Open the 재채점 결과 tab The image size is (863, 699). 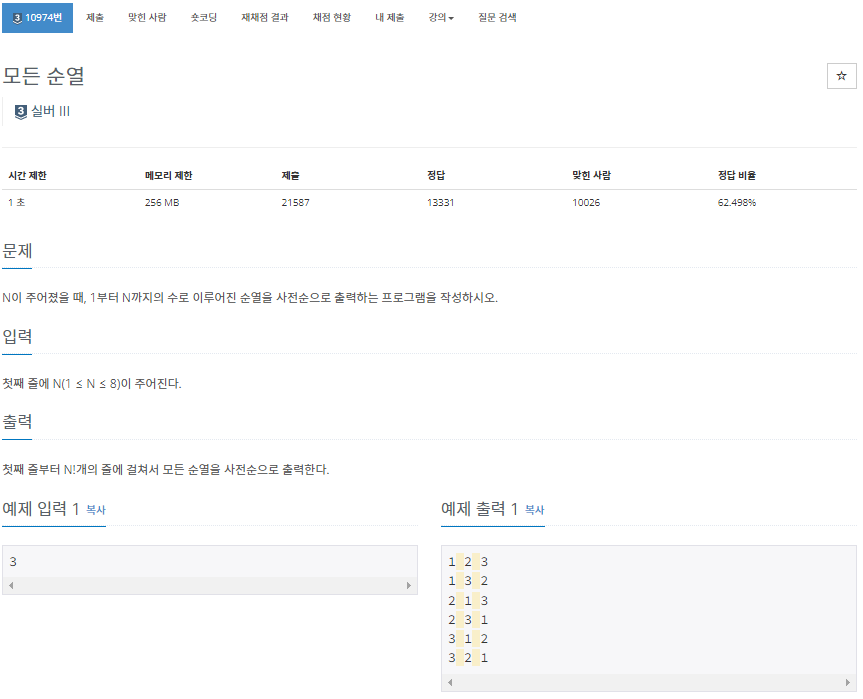tap(265, 18)
